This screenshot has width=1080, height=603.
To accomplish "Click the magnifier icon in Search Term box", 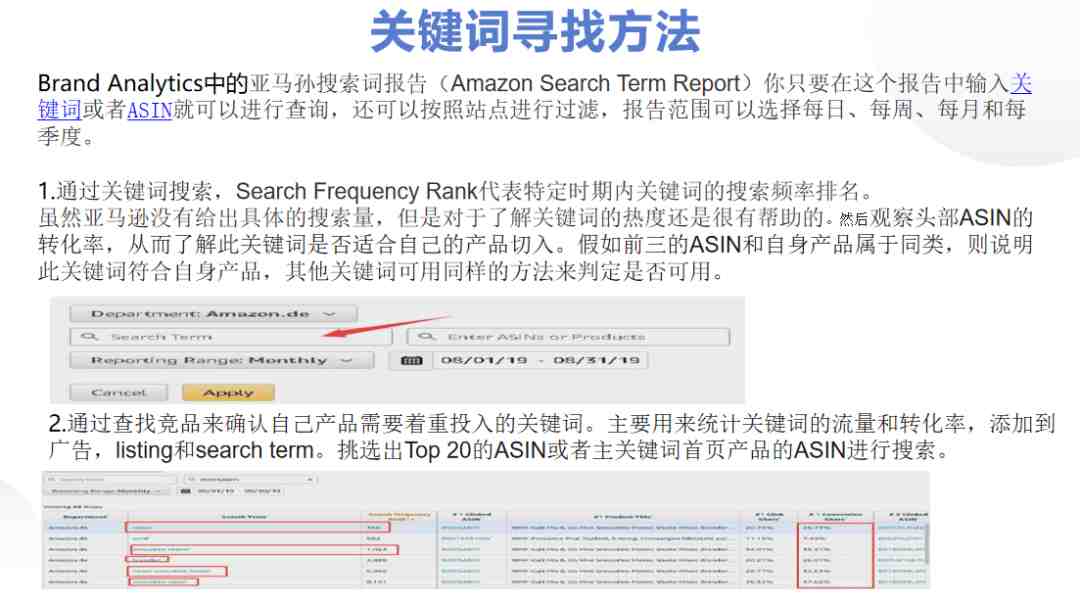I will [90, 336].
